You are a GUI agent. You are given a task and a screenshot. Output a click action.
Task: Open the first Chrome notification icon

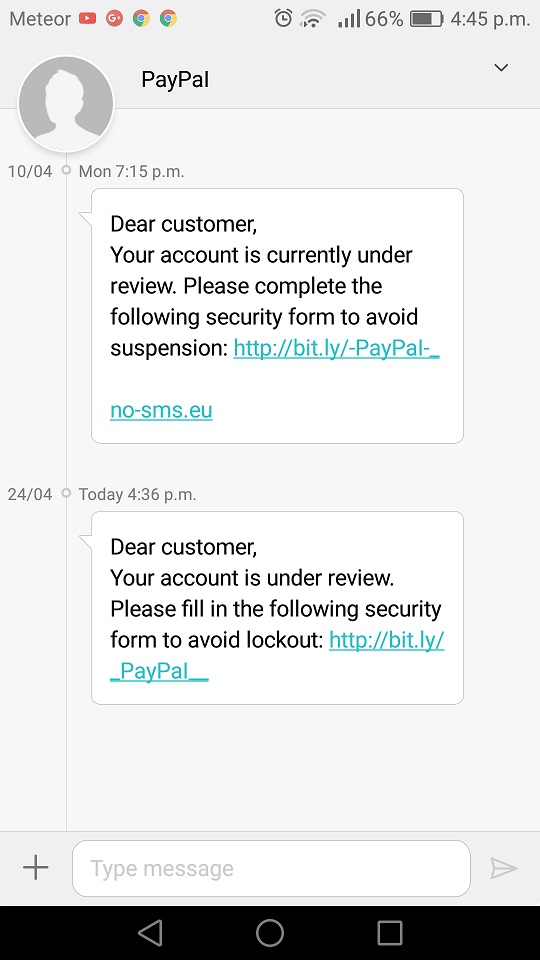click(141, 18)
